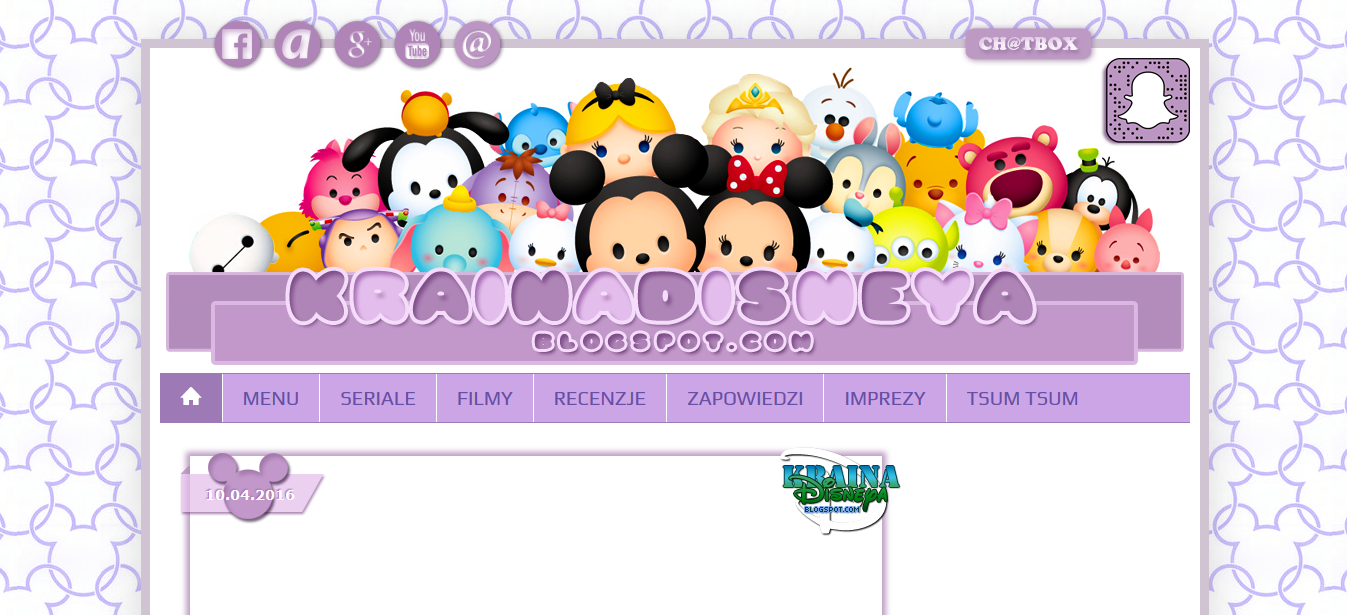
Task: Open the CH@TBOX button
Action: pyautogui.click(x=1028, y=44)
